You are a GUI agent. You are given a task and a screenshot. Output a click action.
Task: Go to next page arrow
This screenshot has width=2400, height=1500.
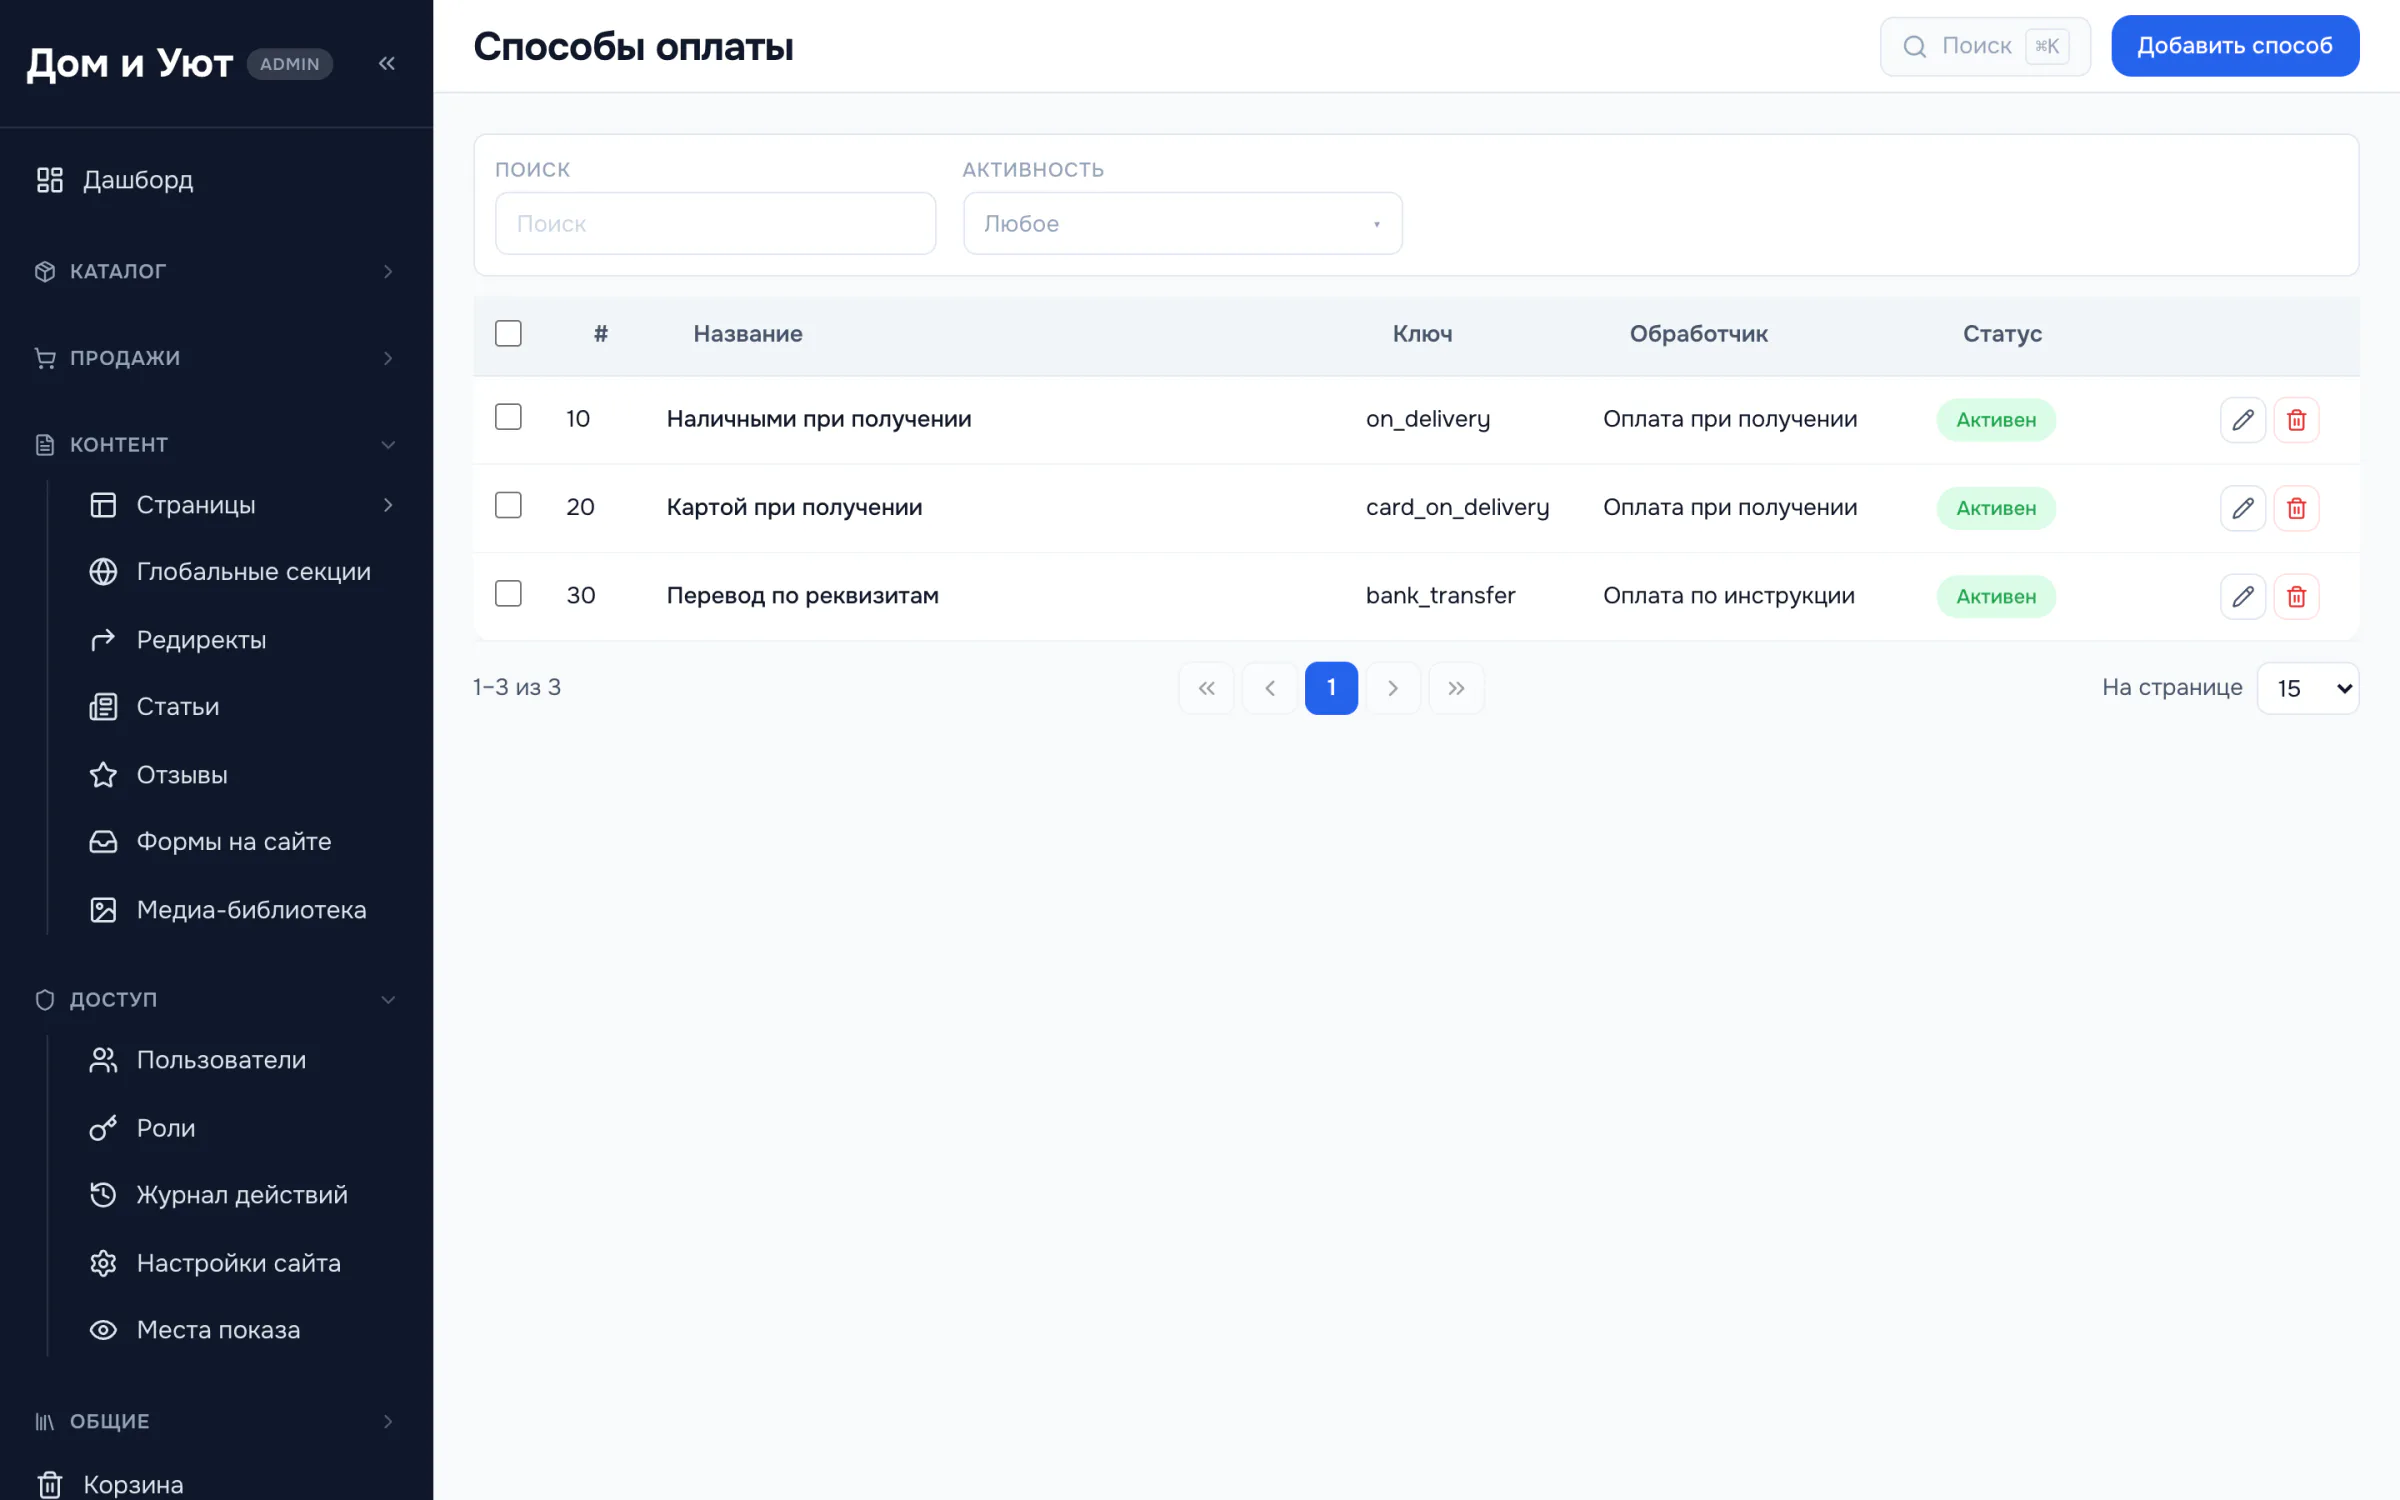[1393, 688]
